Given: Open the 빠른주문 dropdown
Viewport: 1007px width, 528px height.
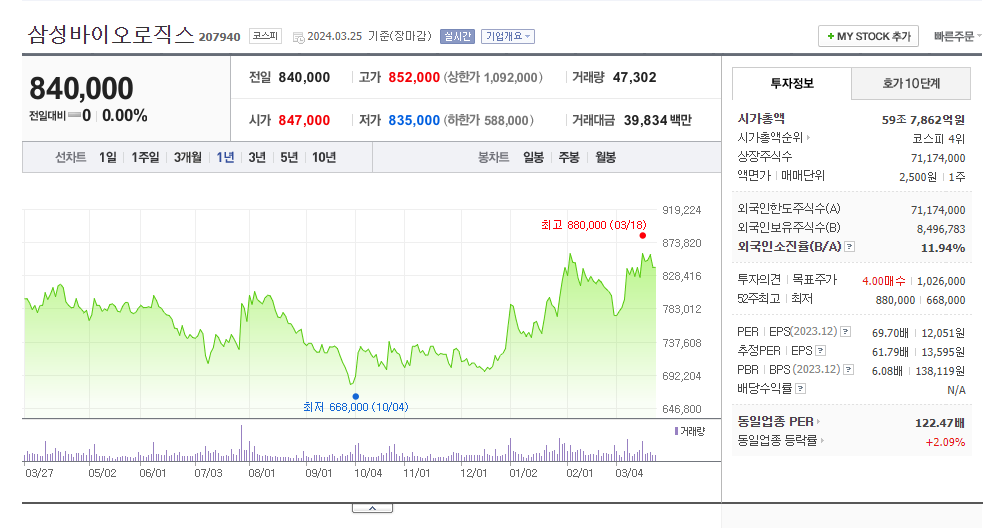Looking at the screenshot, I should 958,37.
